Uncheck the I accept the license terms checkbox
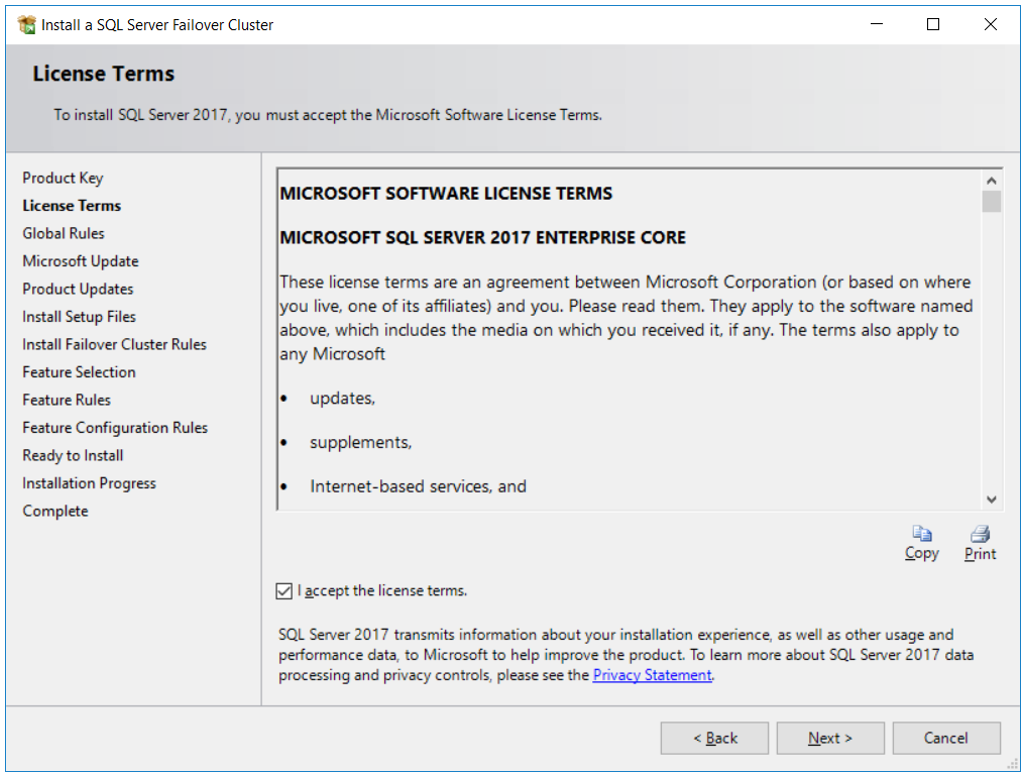This screenshot has width=1025, height=775. click(284, 591)
